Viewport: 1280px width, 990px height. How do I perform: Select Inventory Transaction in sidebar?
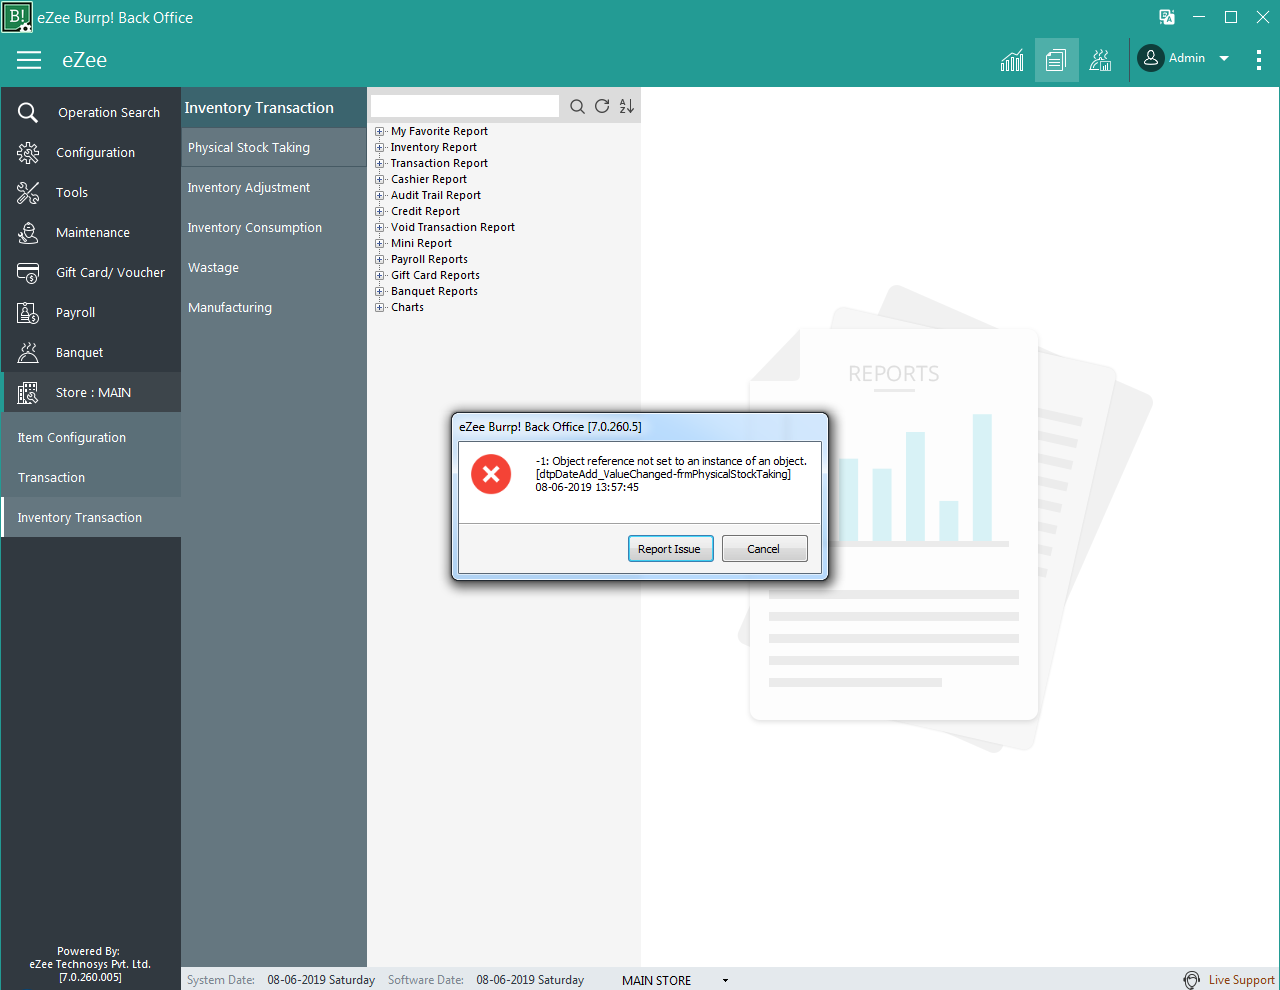(x=91, y=517)
